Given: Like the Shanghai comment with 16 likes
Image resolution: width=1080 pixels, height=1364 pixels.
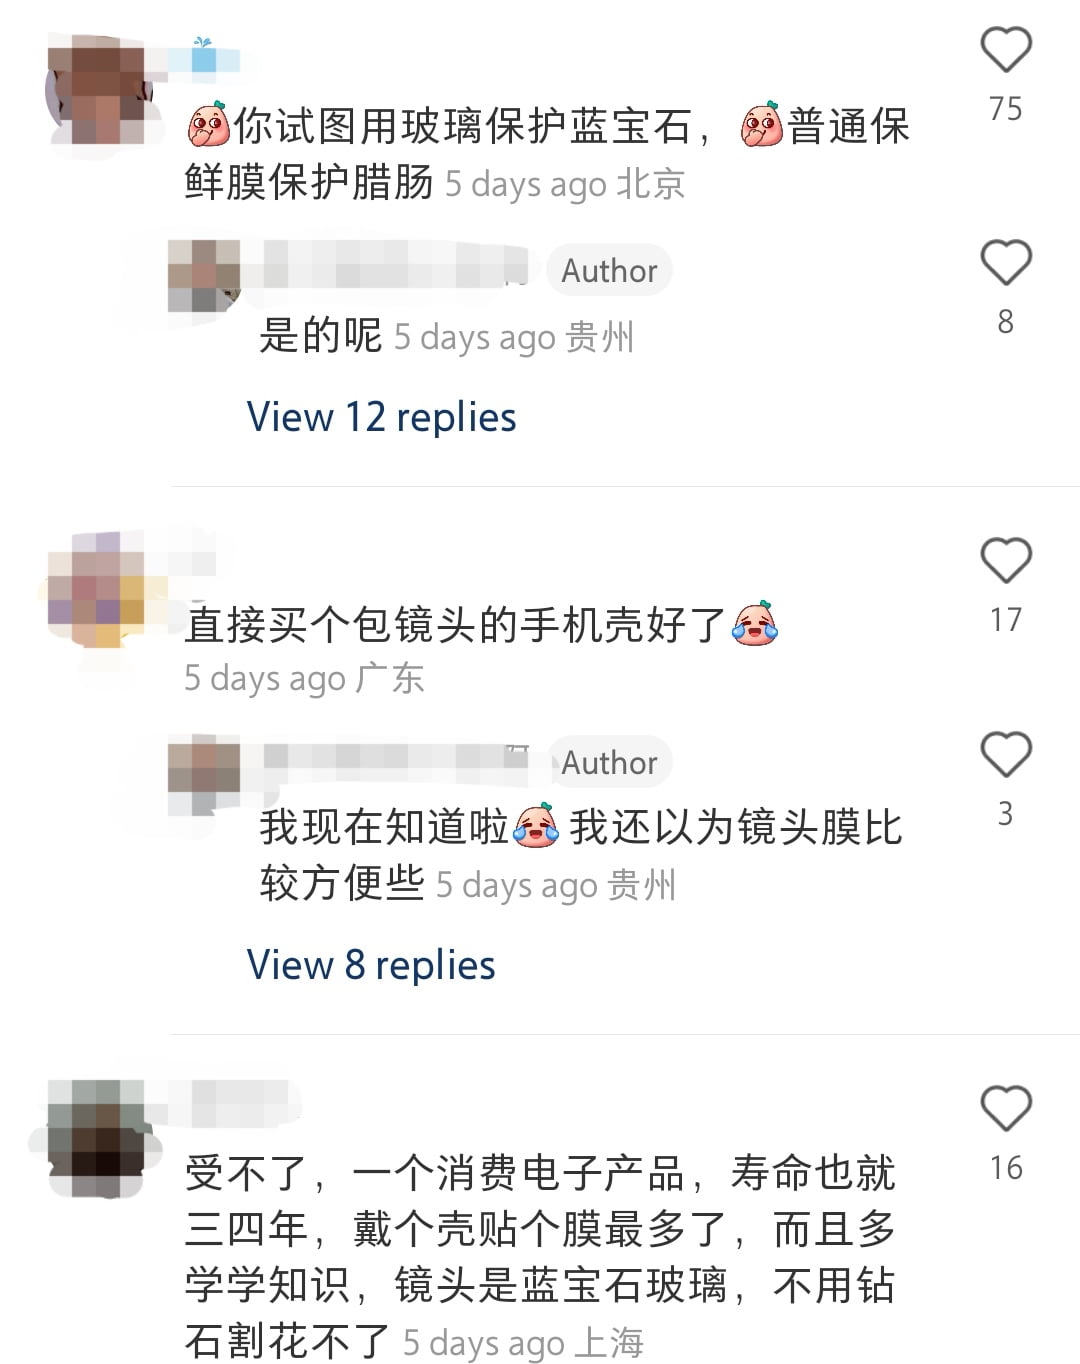Looking at the screenshot, I should (x=1005, y=1109).
